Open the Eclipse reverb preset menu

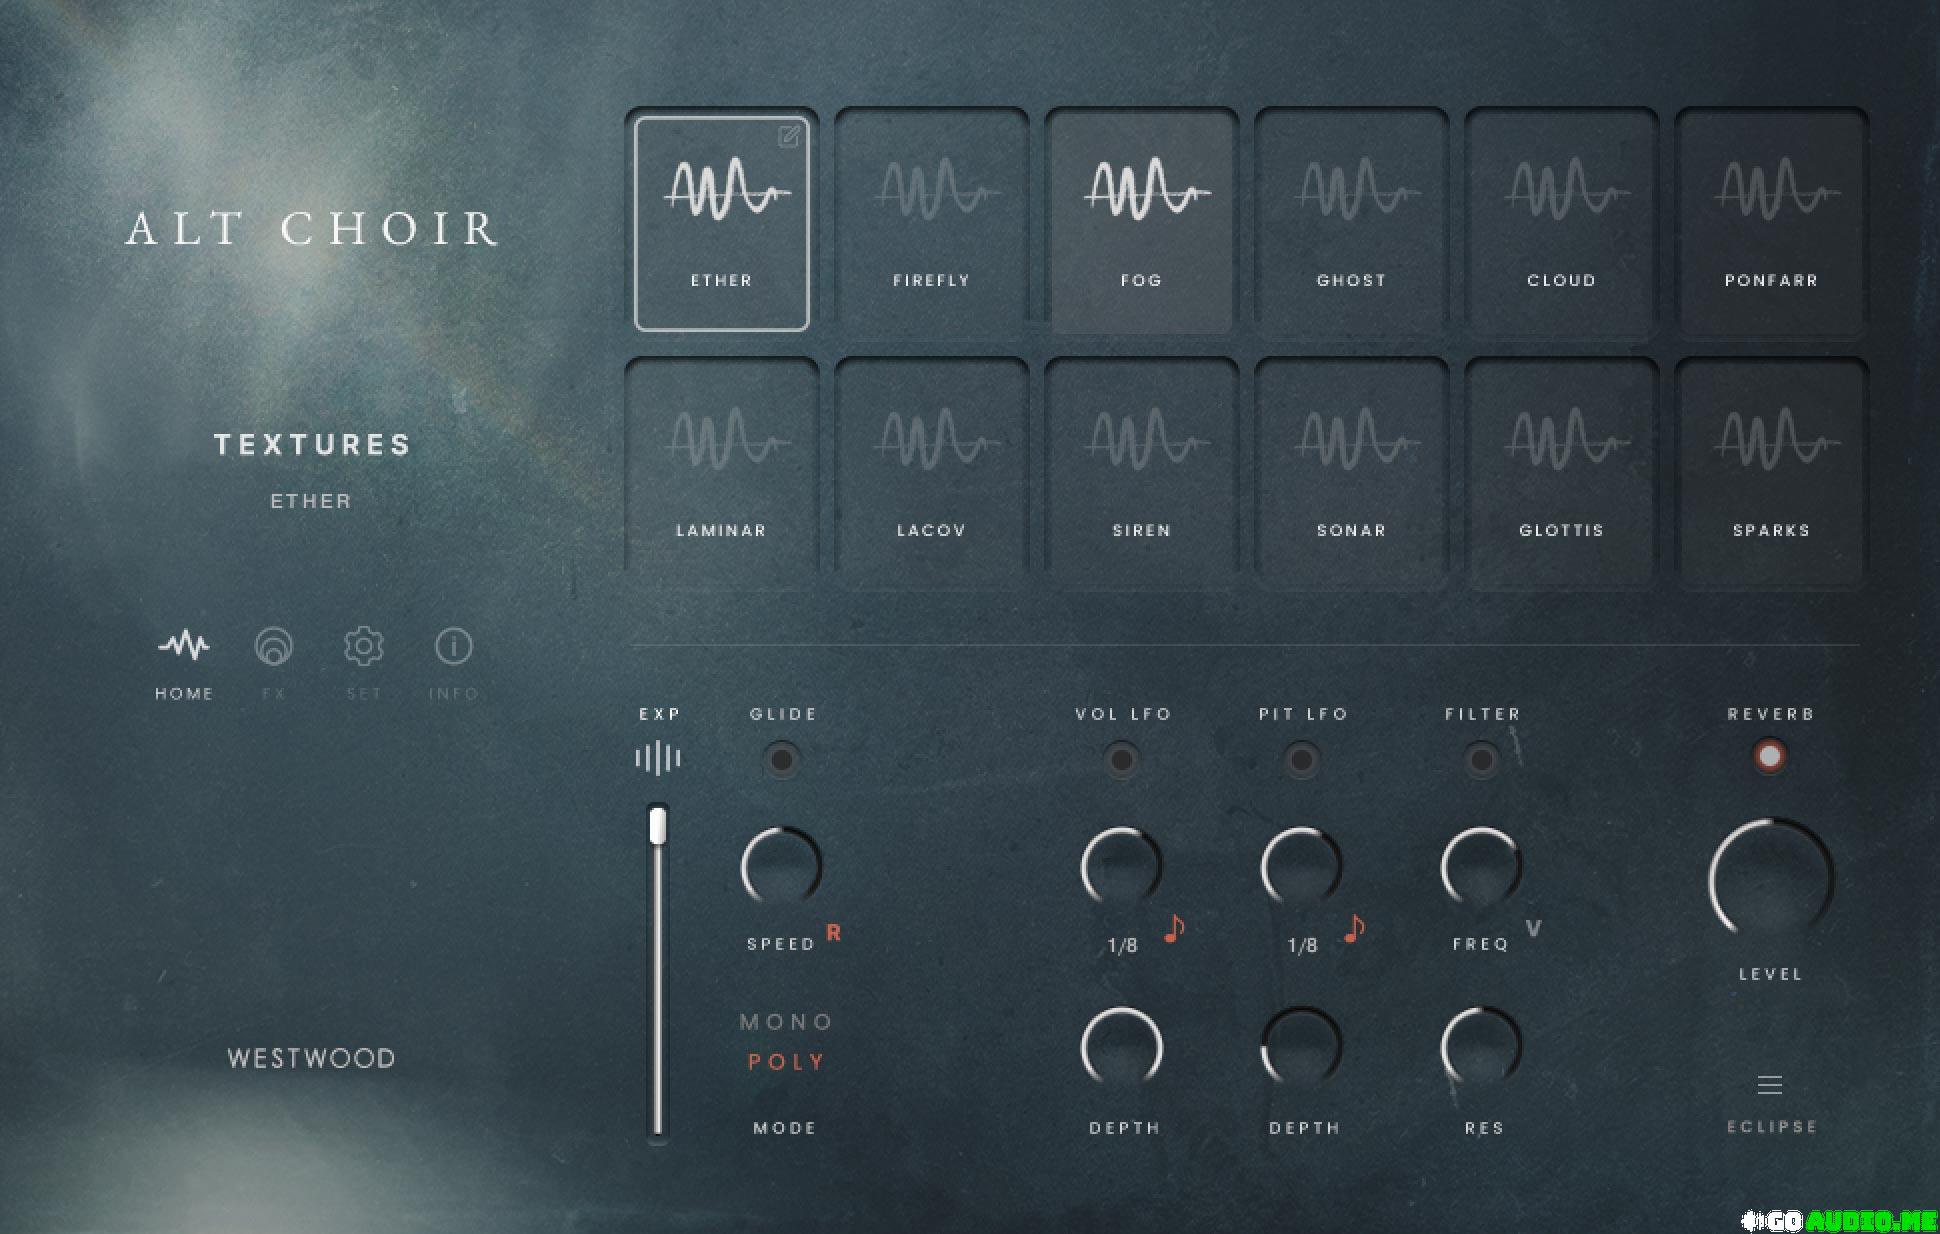coord(1770,1085)
